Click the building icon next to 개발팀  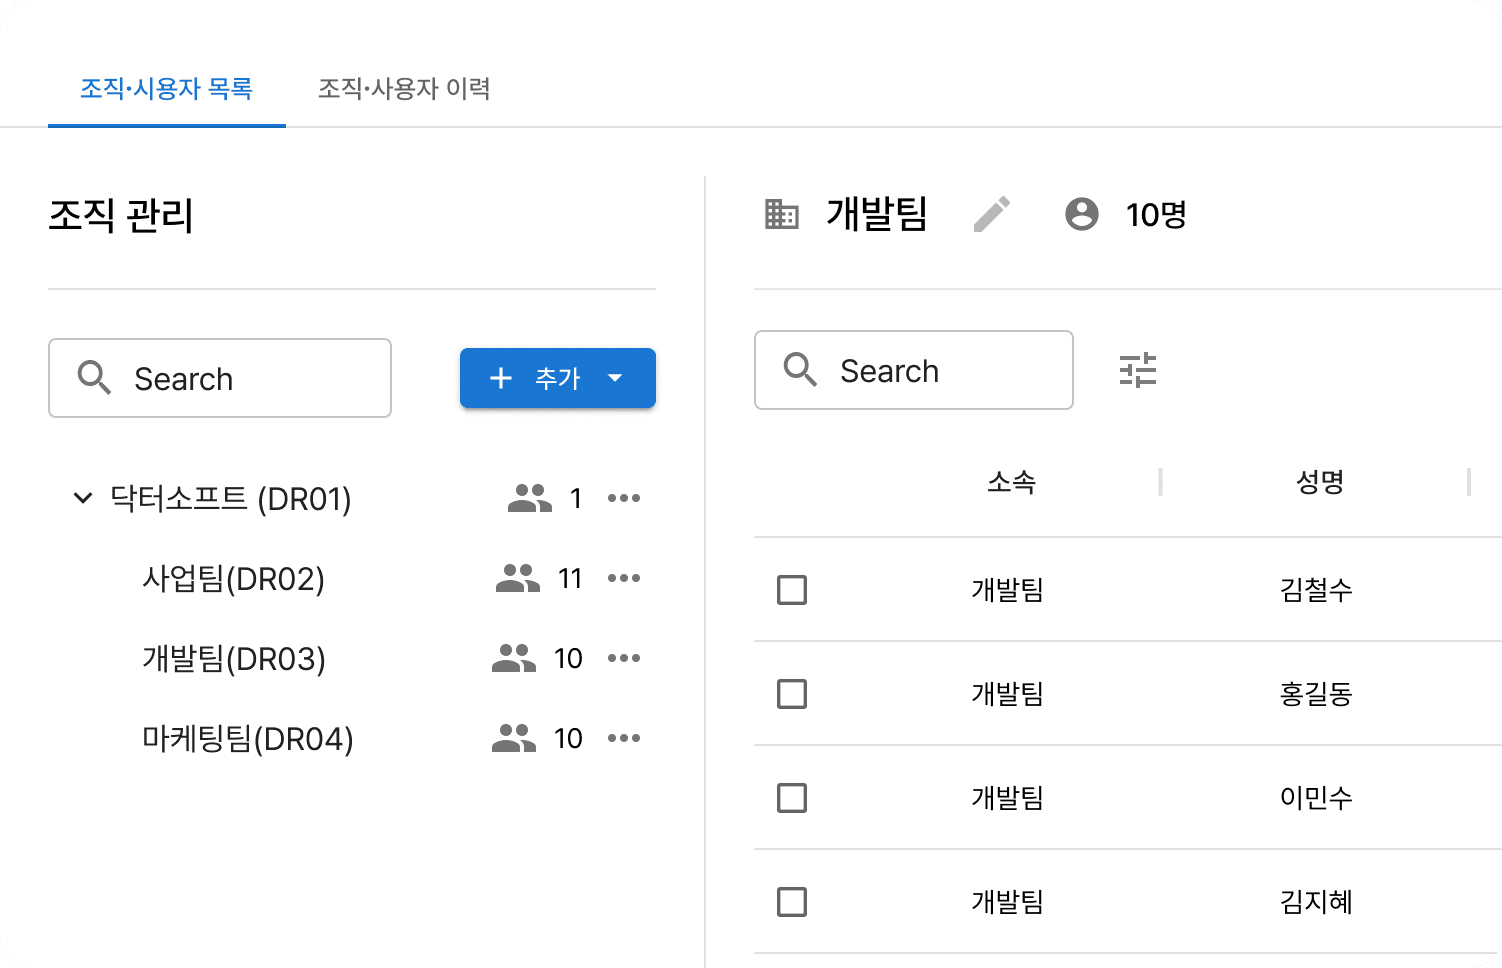click(x=782, y=214)
